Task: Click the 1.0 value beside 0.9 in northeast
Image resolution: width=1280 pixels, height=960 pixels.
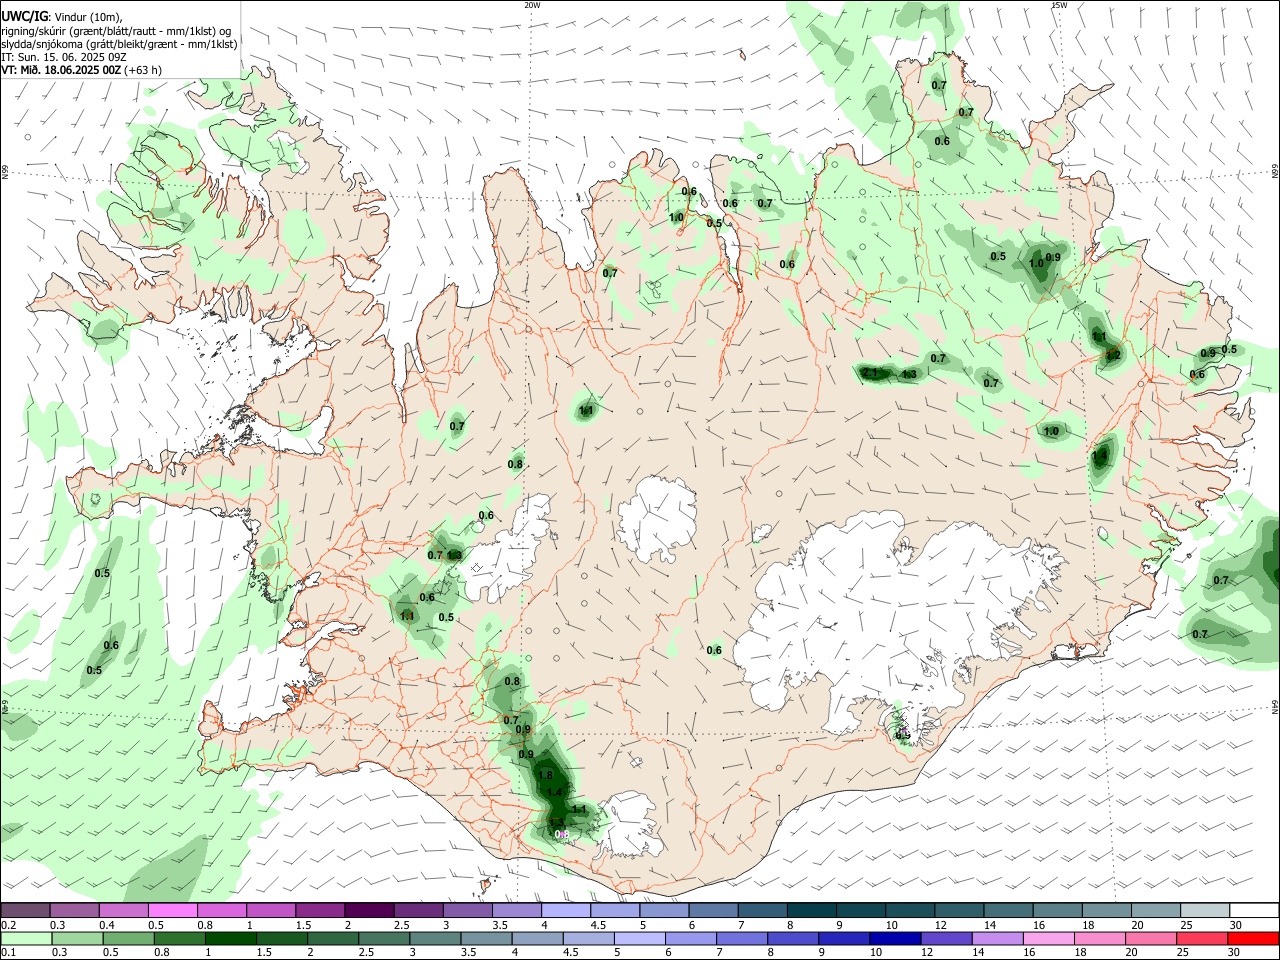Action: pos(1036,264)
